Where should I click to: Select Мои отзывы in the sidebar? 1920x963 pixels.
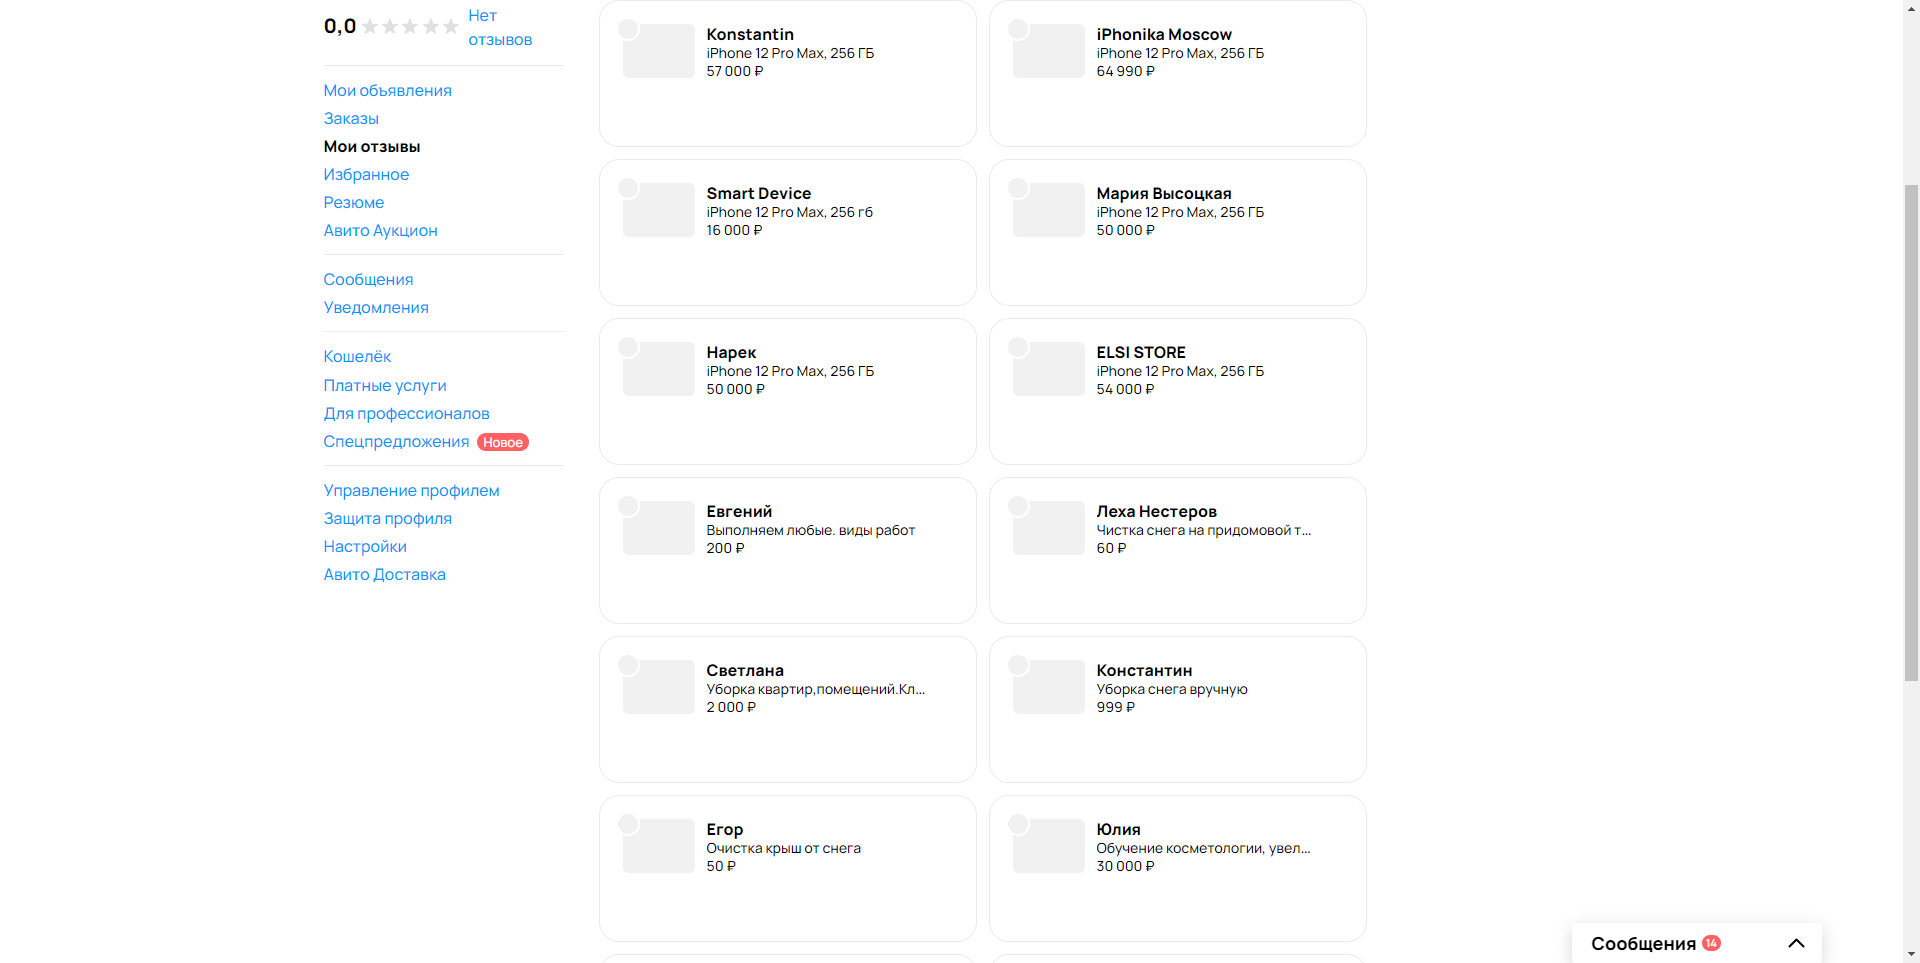click(x=372, y=146)
